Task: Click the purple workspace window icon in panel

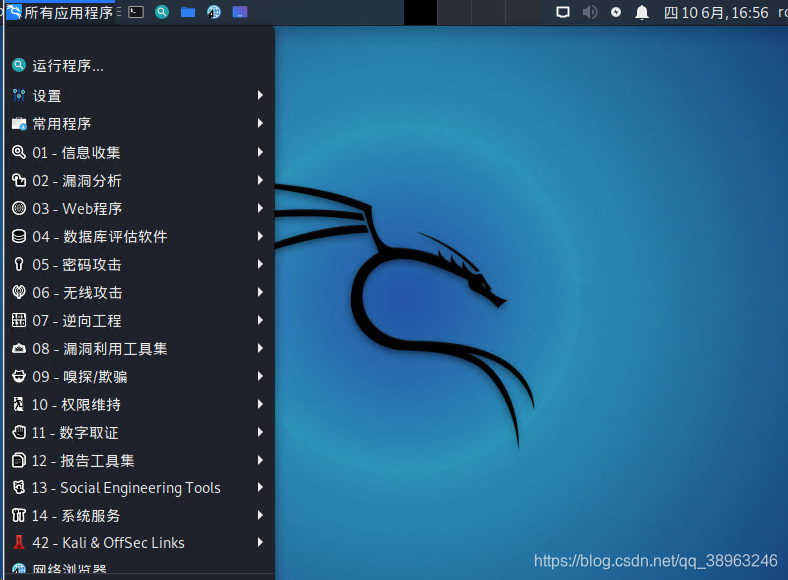Action: click(240, 12)
